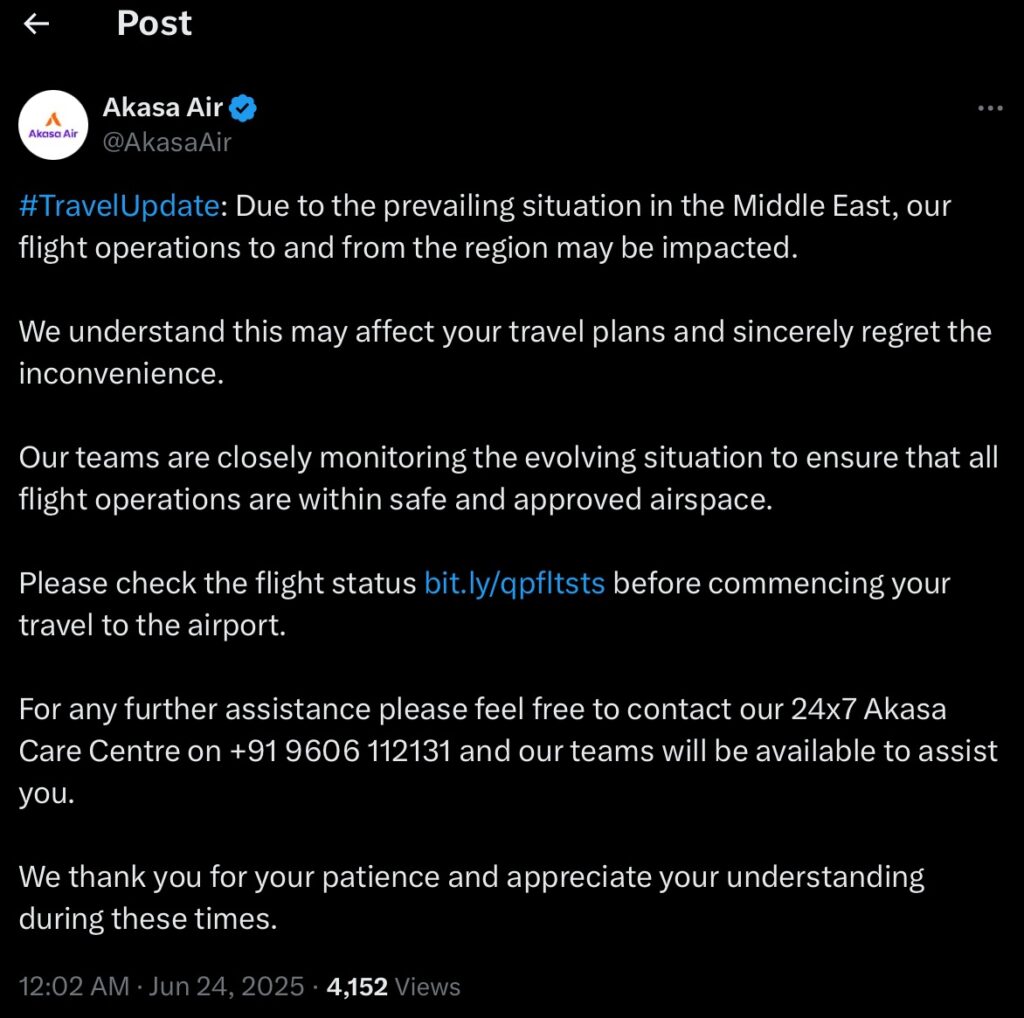Open the 4,152 view count
The image size is (1024, 1018).
click(357, 986)
